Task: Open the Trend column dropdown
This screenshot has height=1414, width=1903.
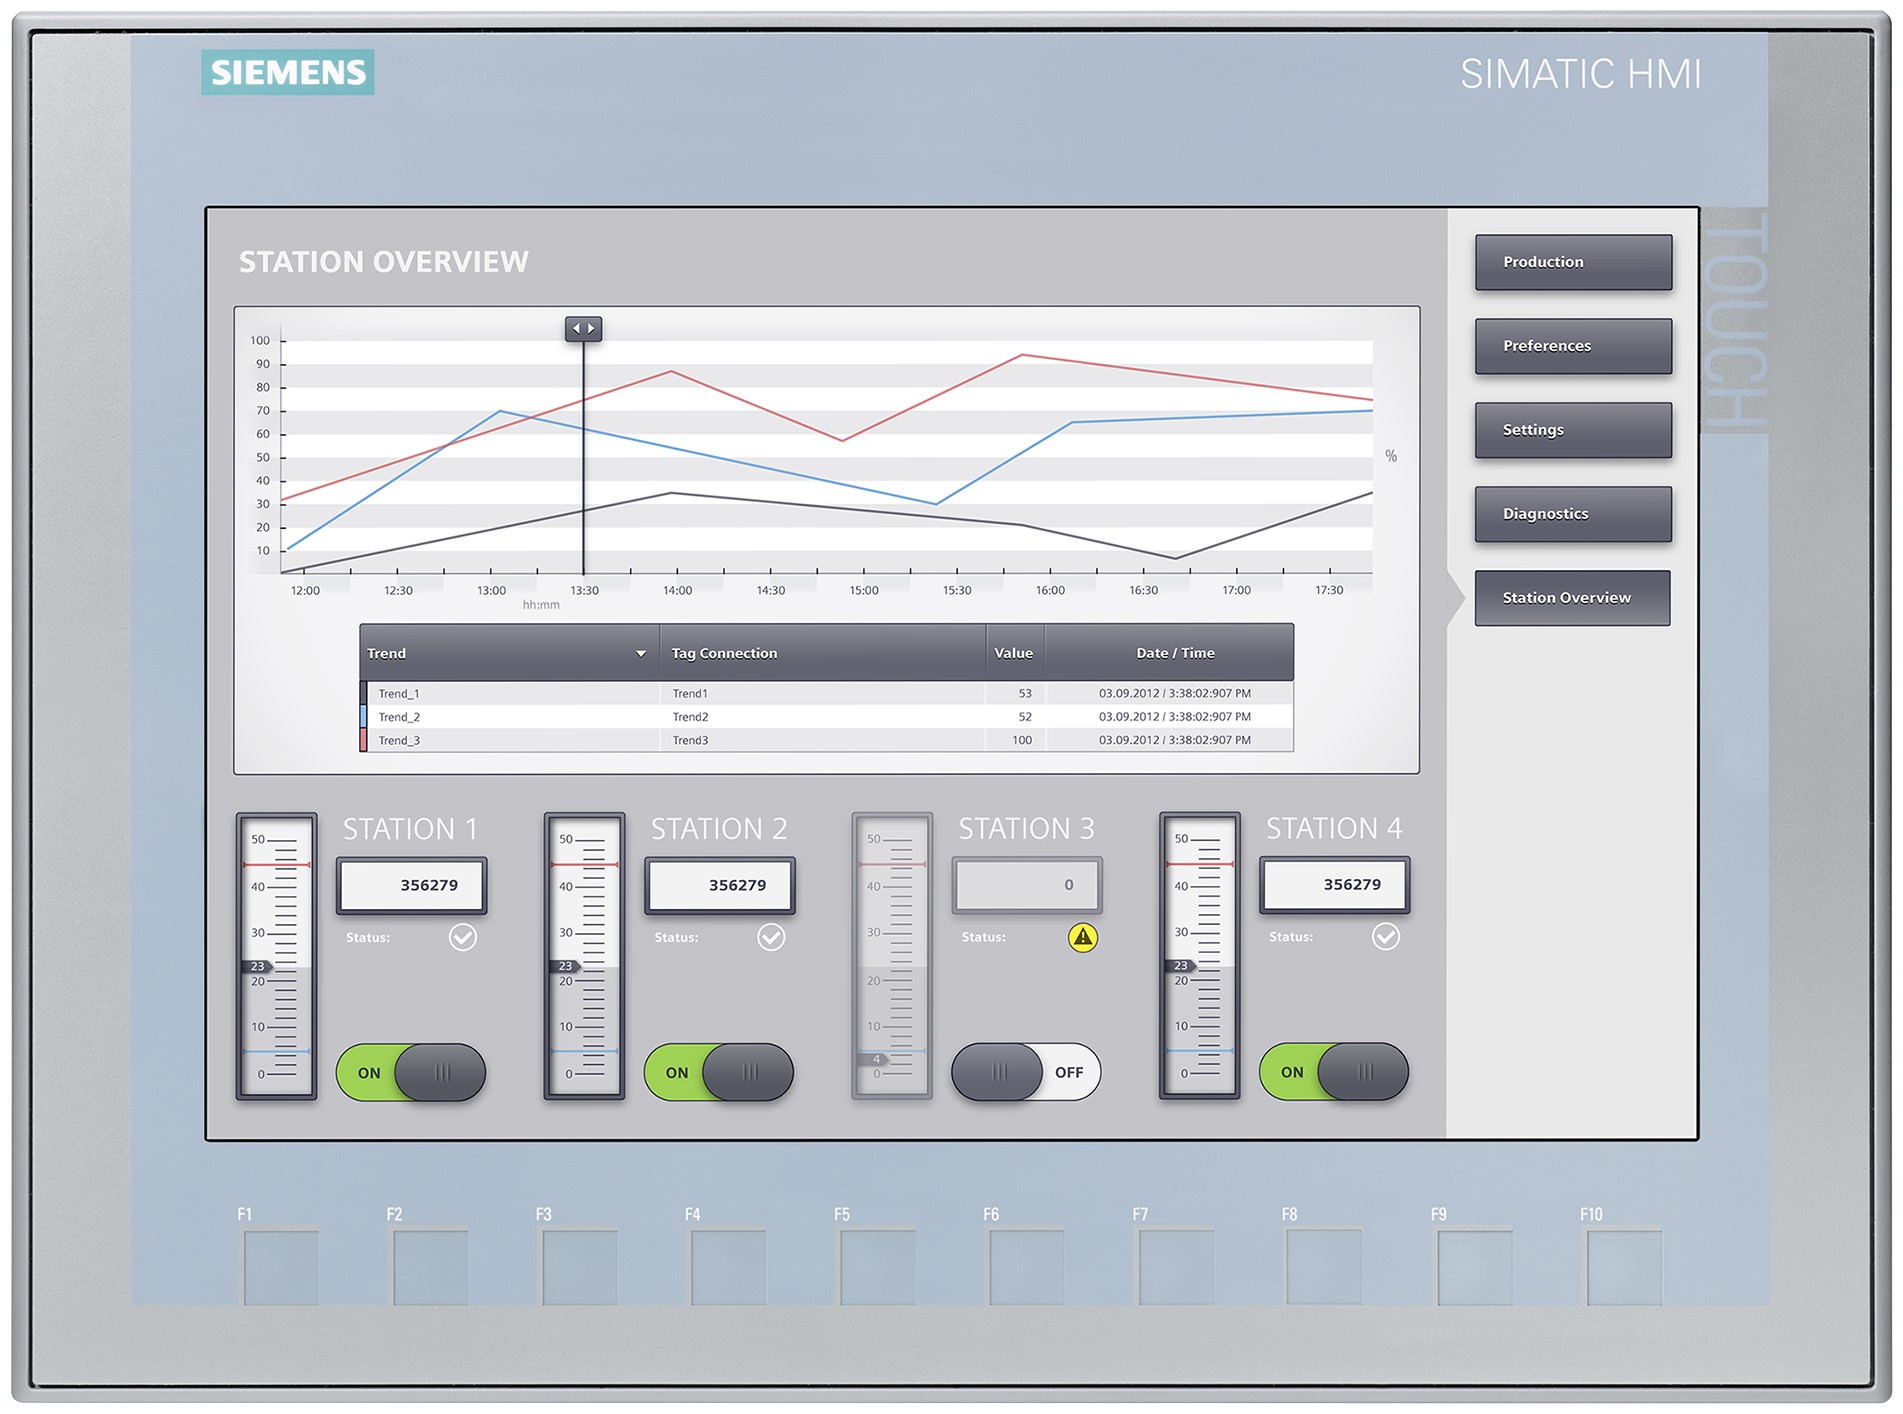Action: (x=641, y=653)
